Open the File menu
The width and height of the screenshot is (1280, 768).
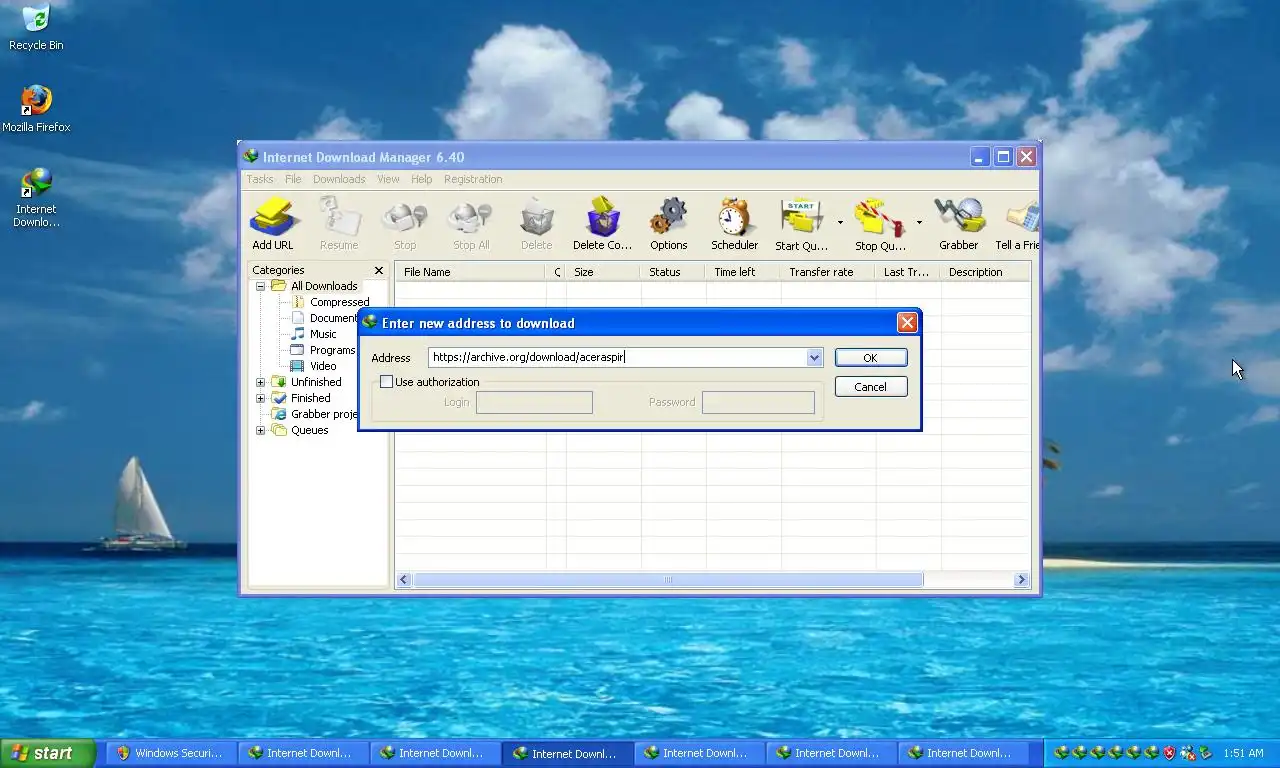tap(293, 179)
